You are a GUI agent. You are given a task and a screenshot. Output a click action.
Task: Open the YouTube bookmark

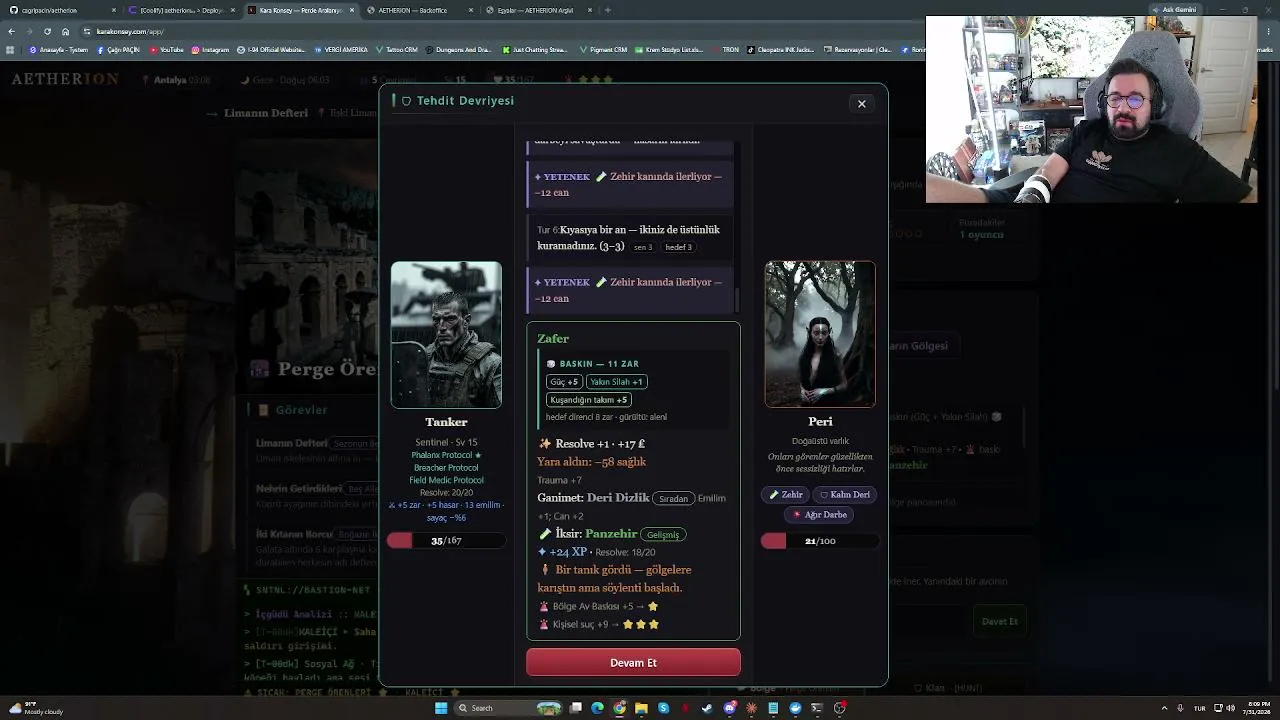pos(167,49)
